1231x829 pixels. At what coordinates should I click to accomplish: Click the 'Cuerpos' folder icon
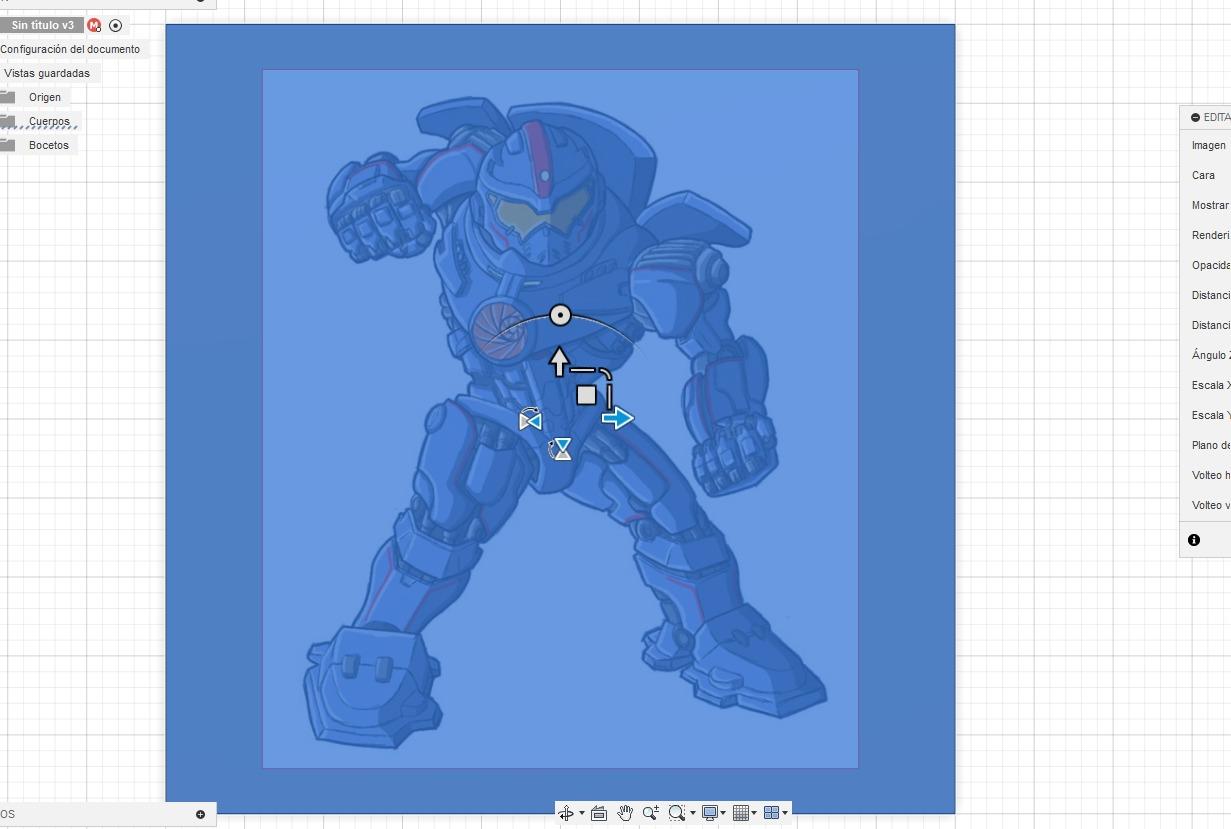pos(7,121)
